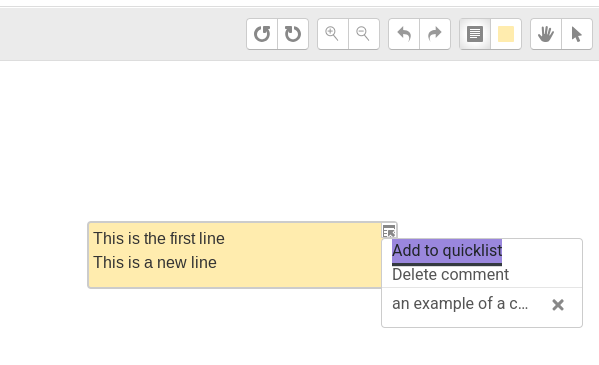The height and width of the screenshot is (365, 599).
Task: Rotate the page counter-clockwise
Action: pyautogui.click(x=262, y=34)
